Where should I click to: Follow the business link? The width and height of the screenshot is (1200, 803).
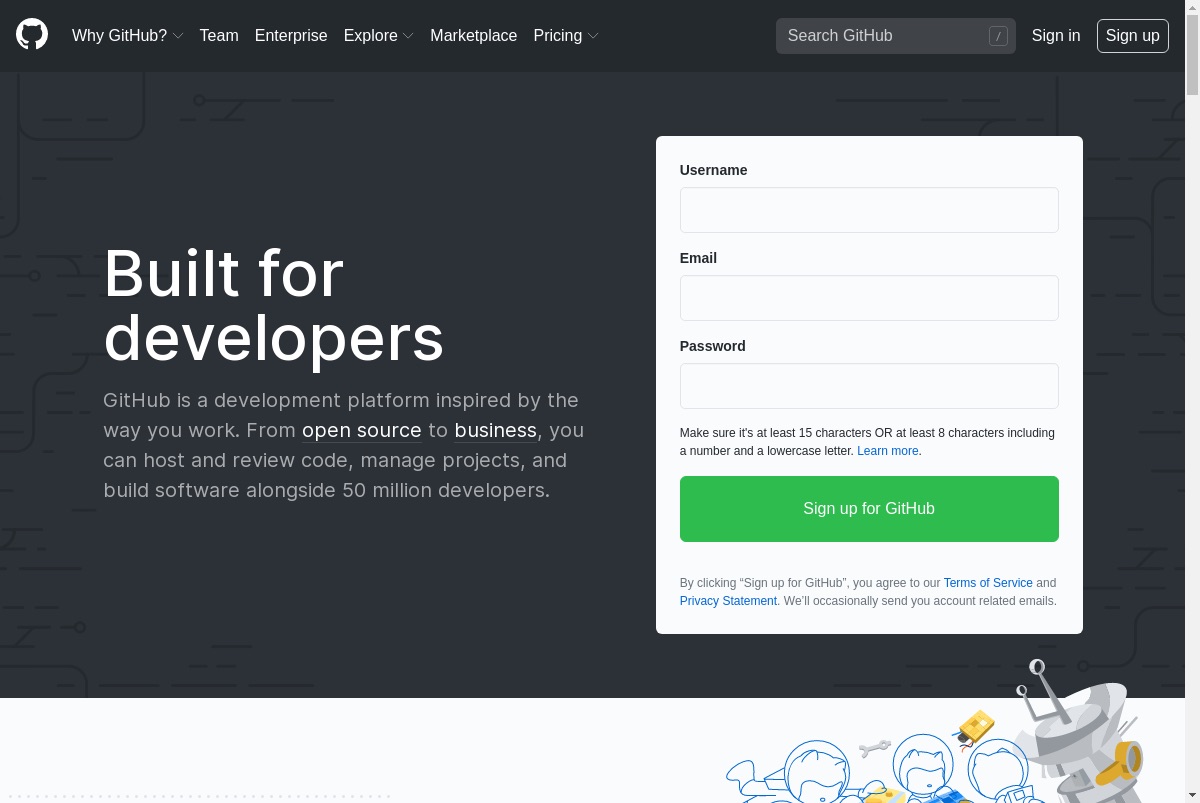click(496, 430)
